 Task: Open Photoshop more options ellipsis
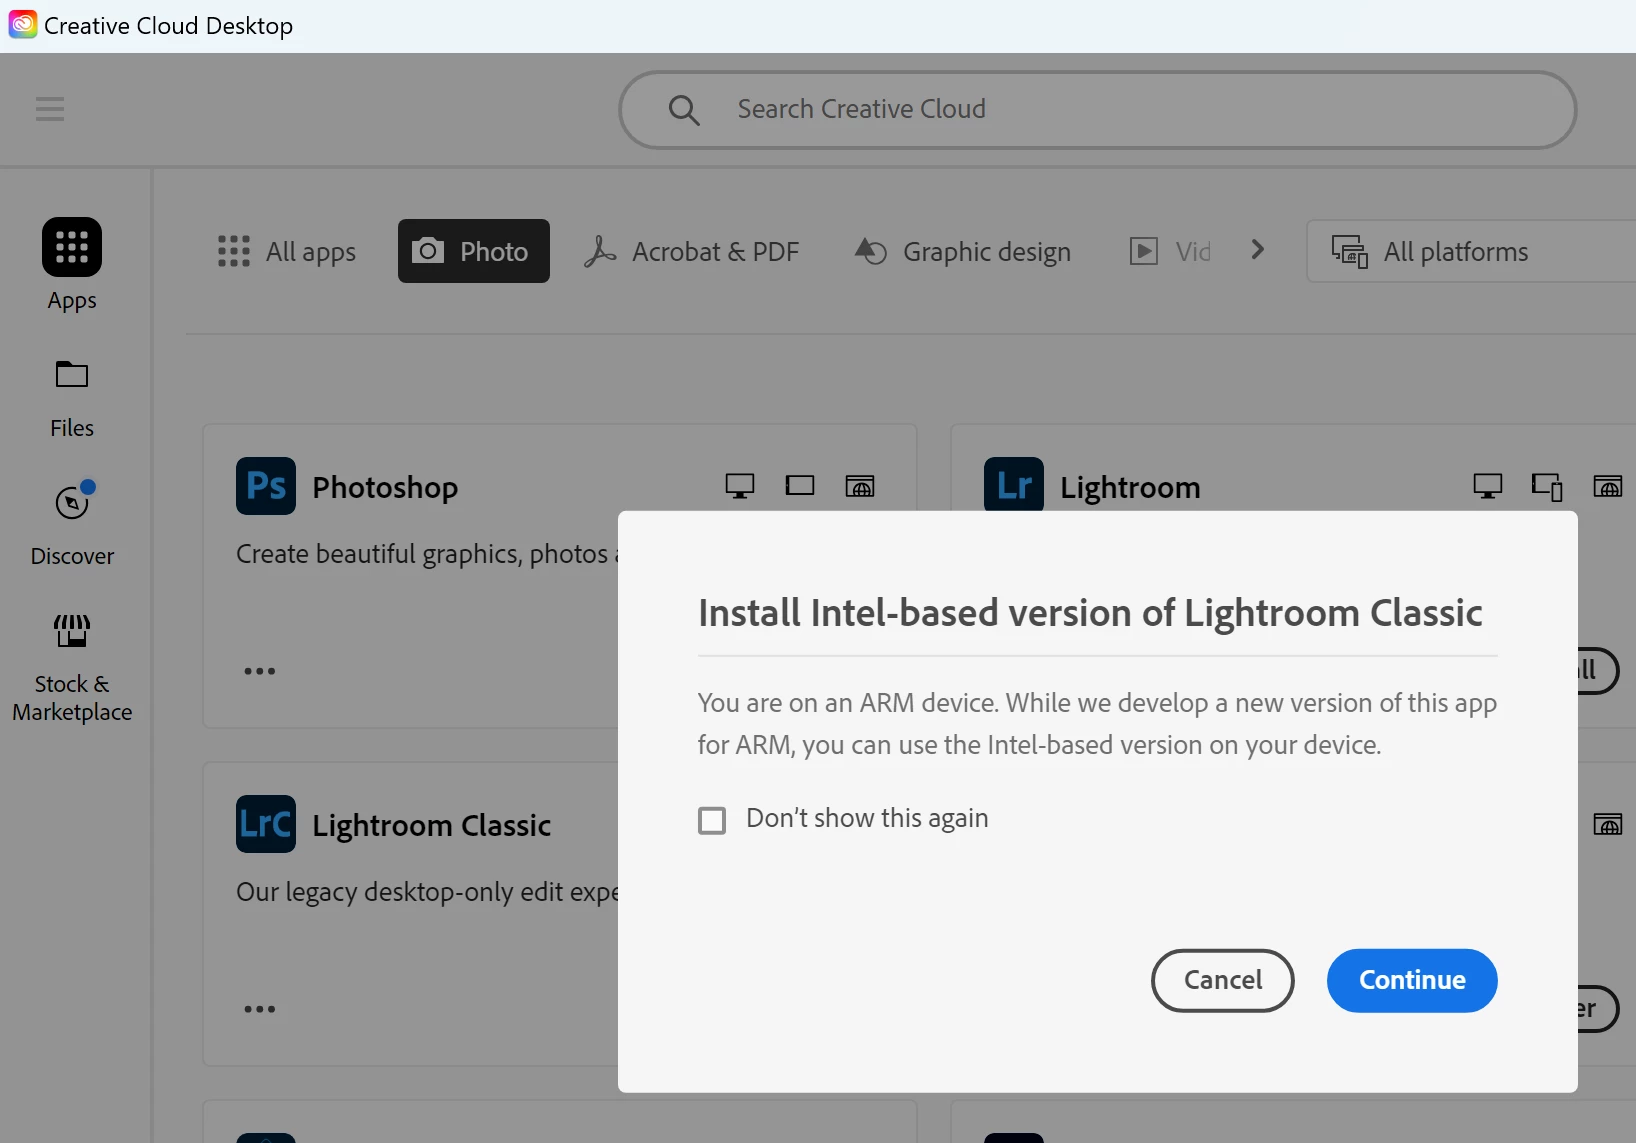(260, 671)
